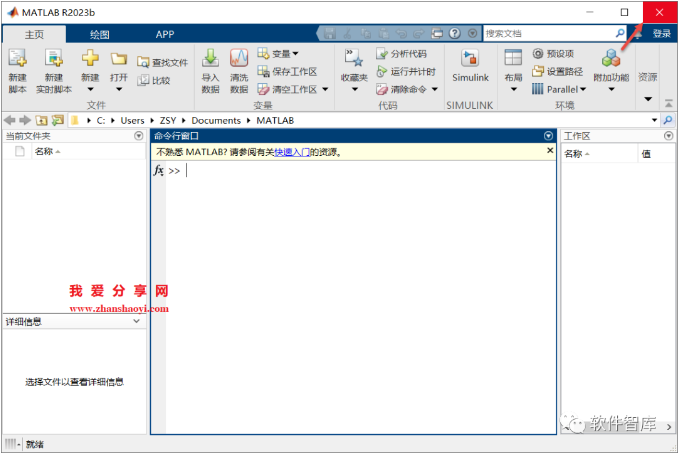Expand the Parallel dropdown arrow

point(583,89)
